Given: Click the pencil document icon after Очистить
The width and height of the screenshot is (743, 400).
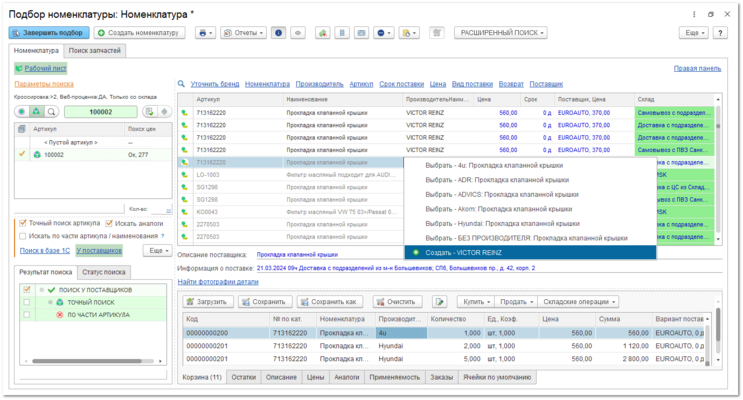Looking at the screenshot, I should point(440,302).
